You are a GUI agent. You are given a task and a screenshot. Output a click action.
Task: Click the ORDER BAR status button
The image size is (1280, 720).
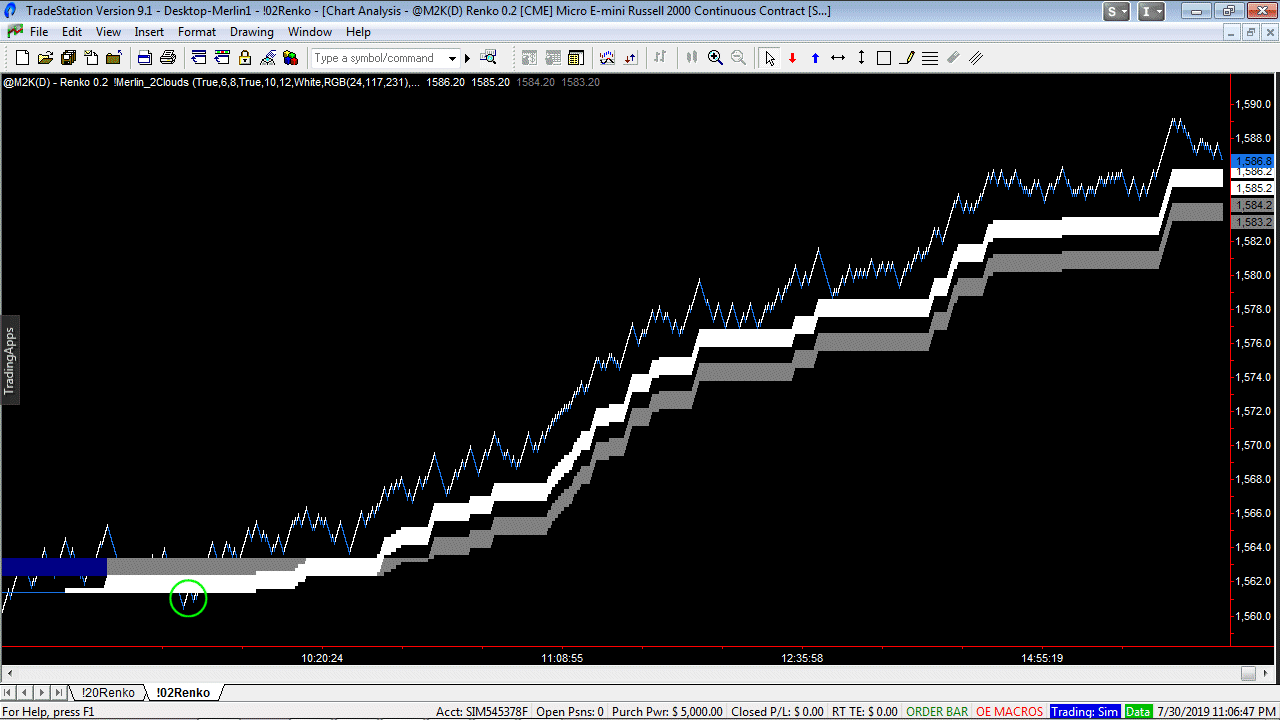click(x=937, y=712)
